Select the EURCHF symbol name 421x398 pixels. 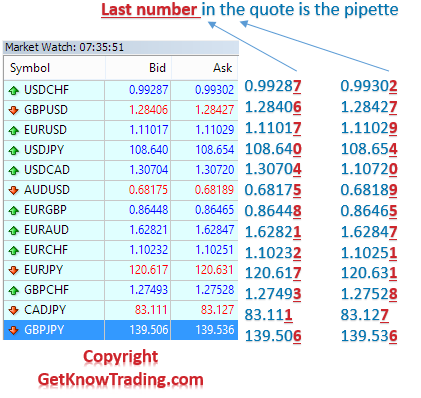[46, 250]
